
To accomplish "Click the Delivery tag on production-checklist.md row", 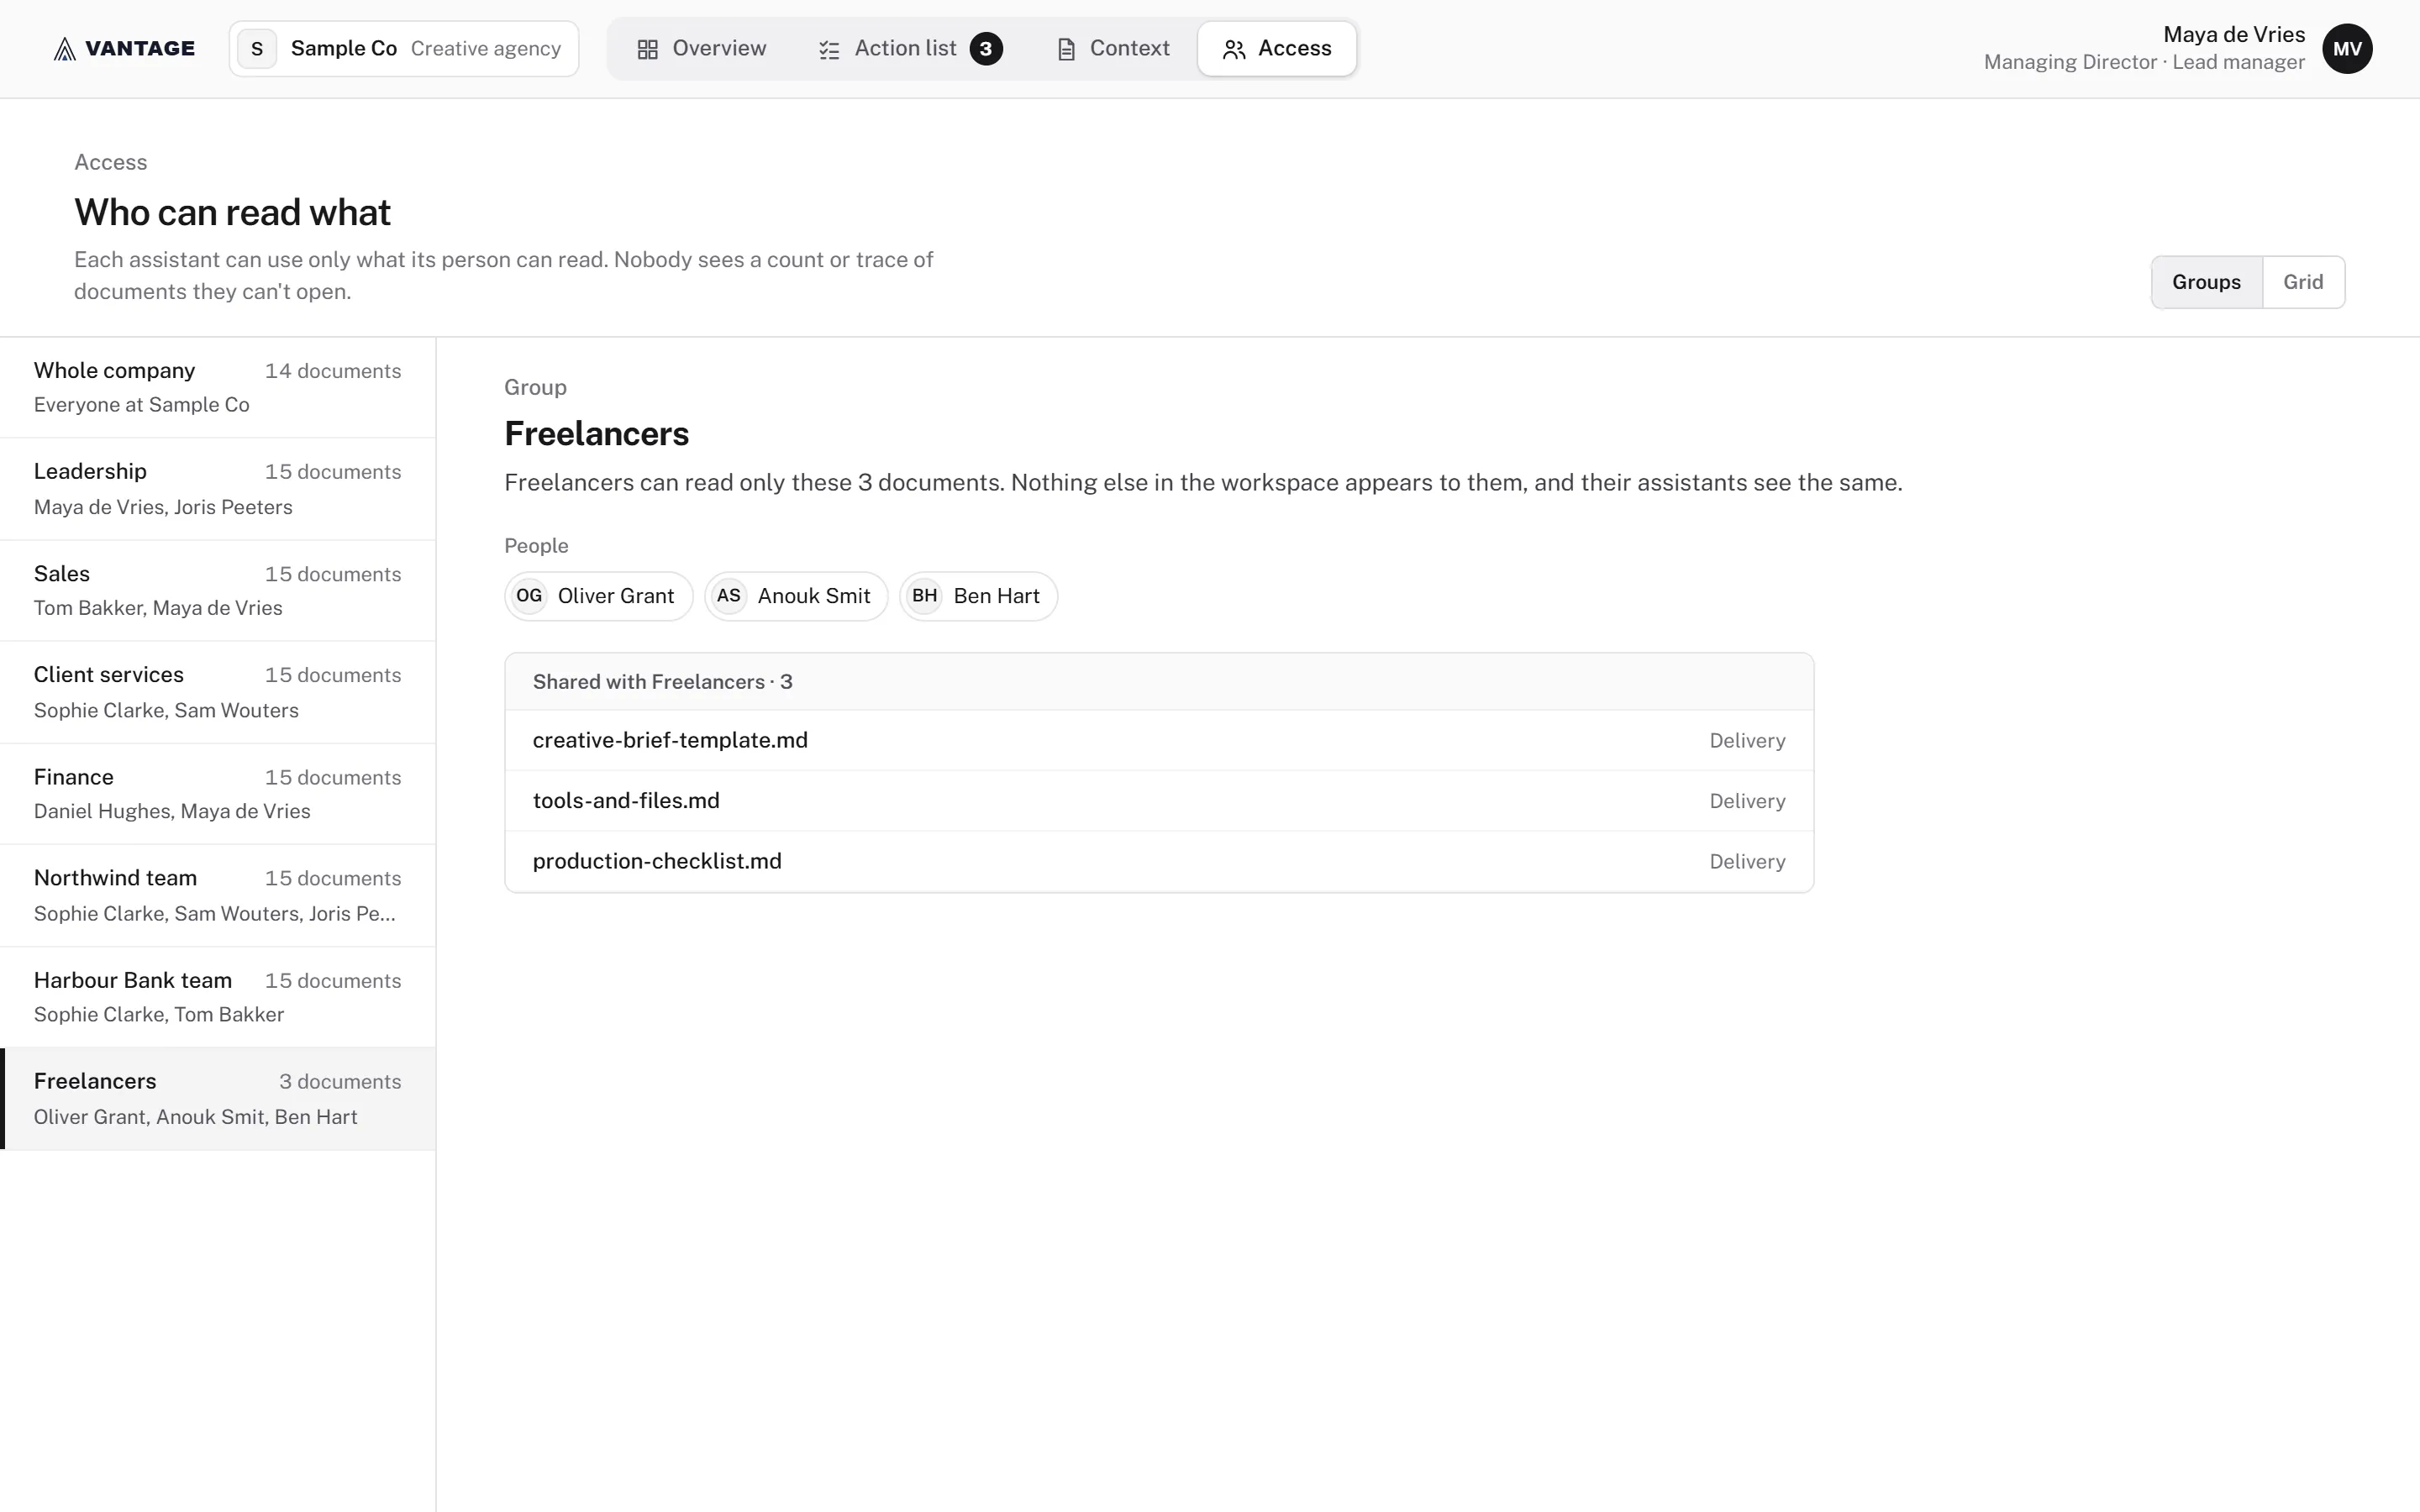I will (1747, 862).
